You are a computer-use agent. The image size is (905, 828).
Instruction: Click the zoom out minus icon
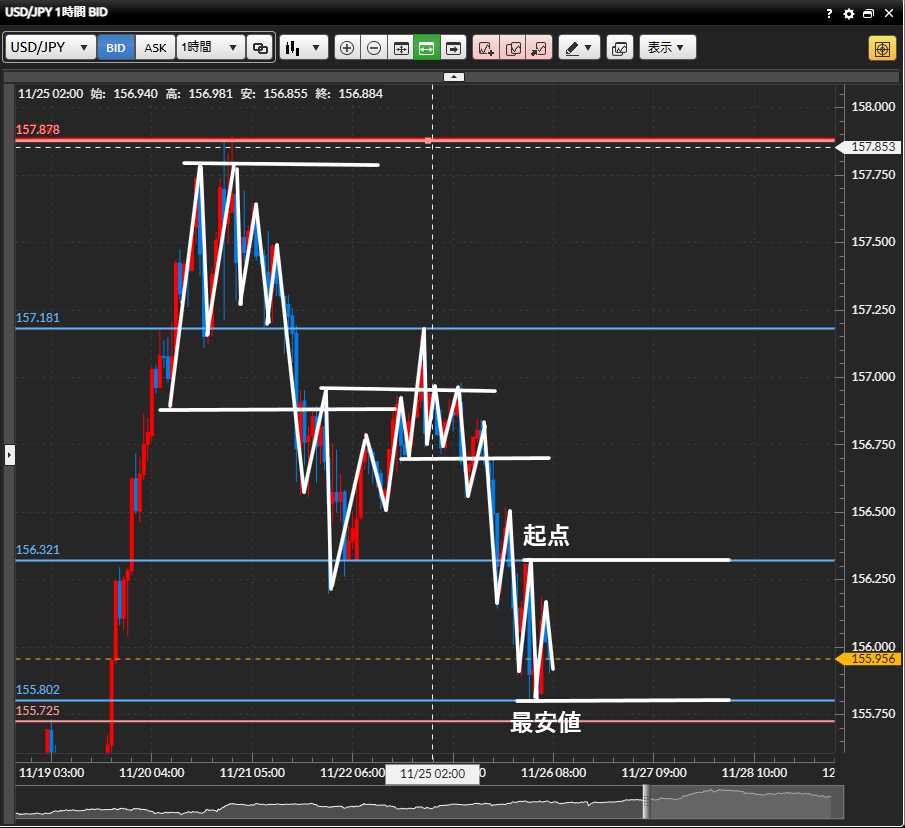tap(374, 48)
